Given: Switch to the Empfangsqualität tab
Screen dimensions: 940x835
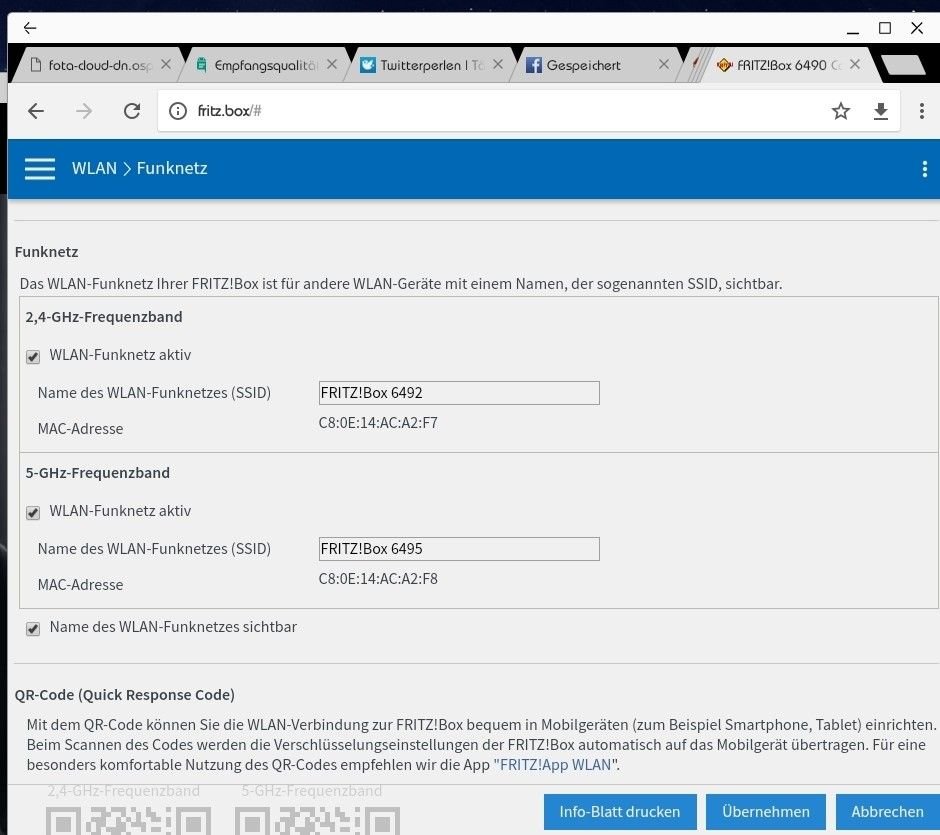Looking at the screenshot, I should point(264,65).
